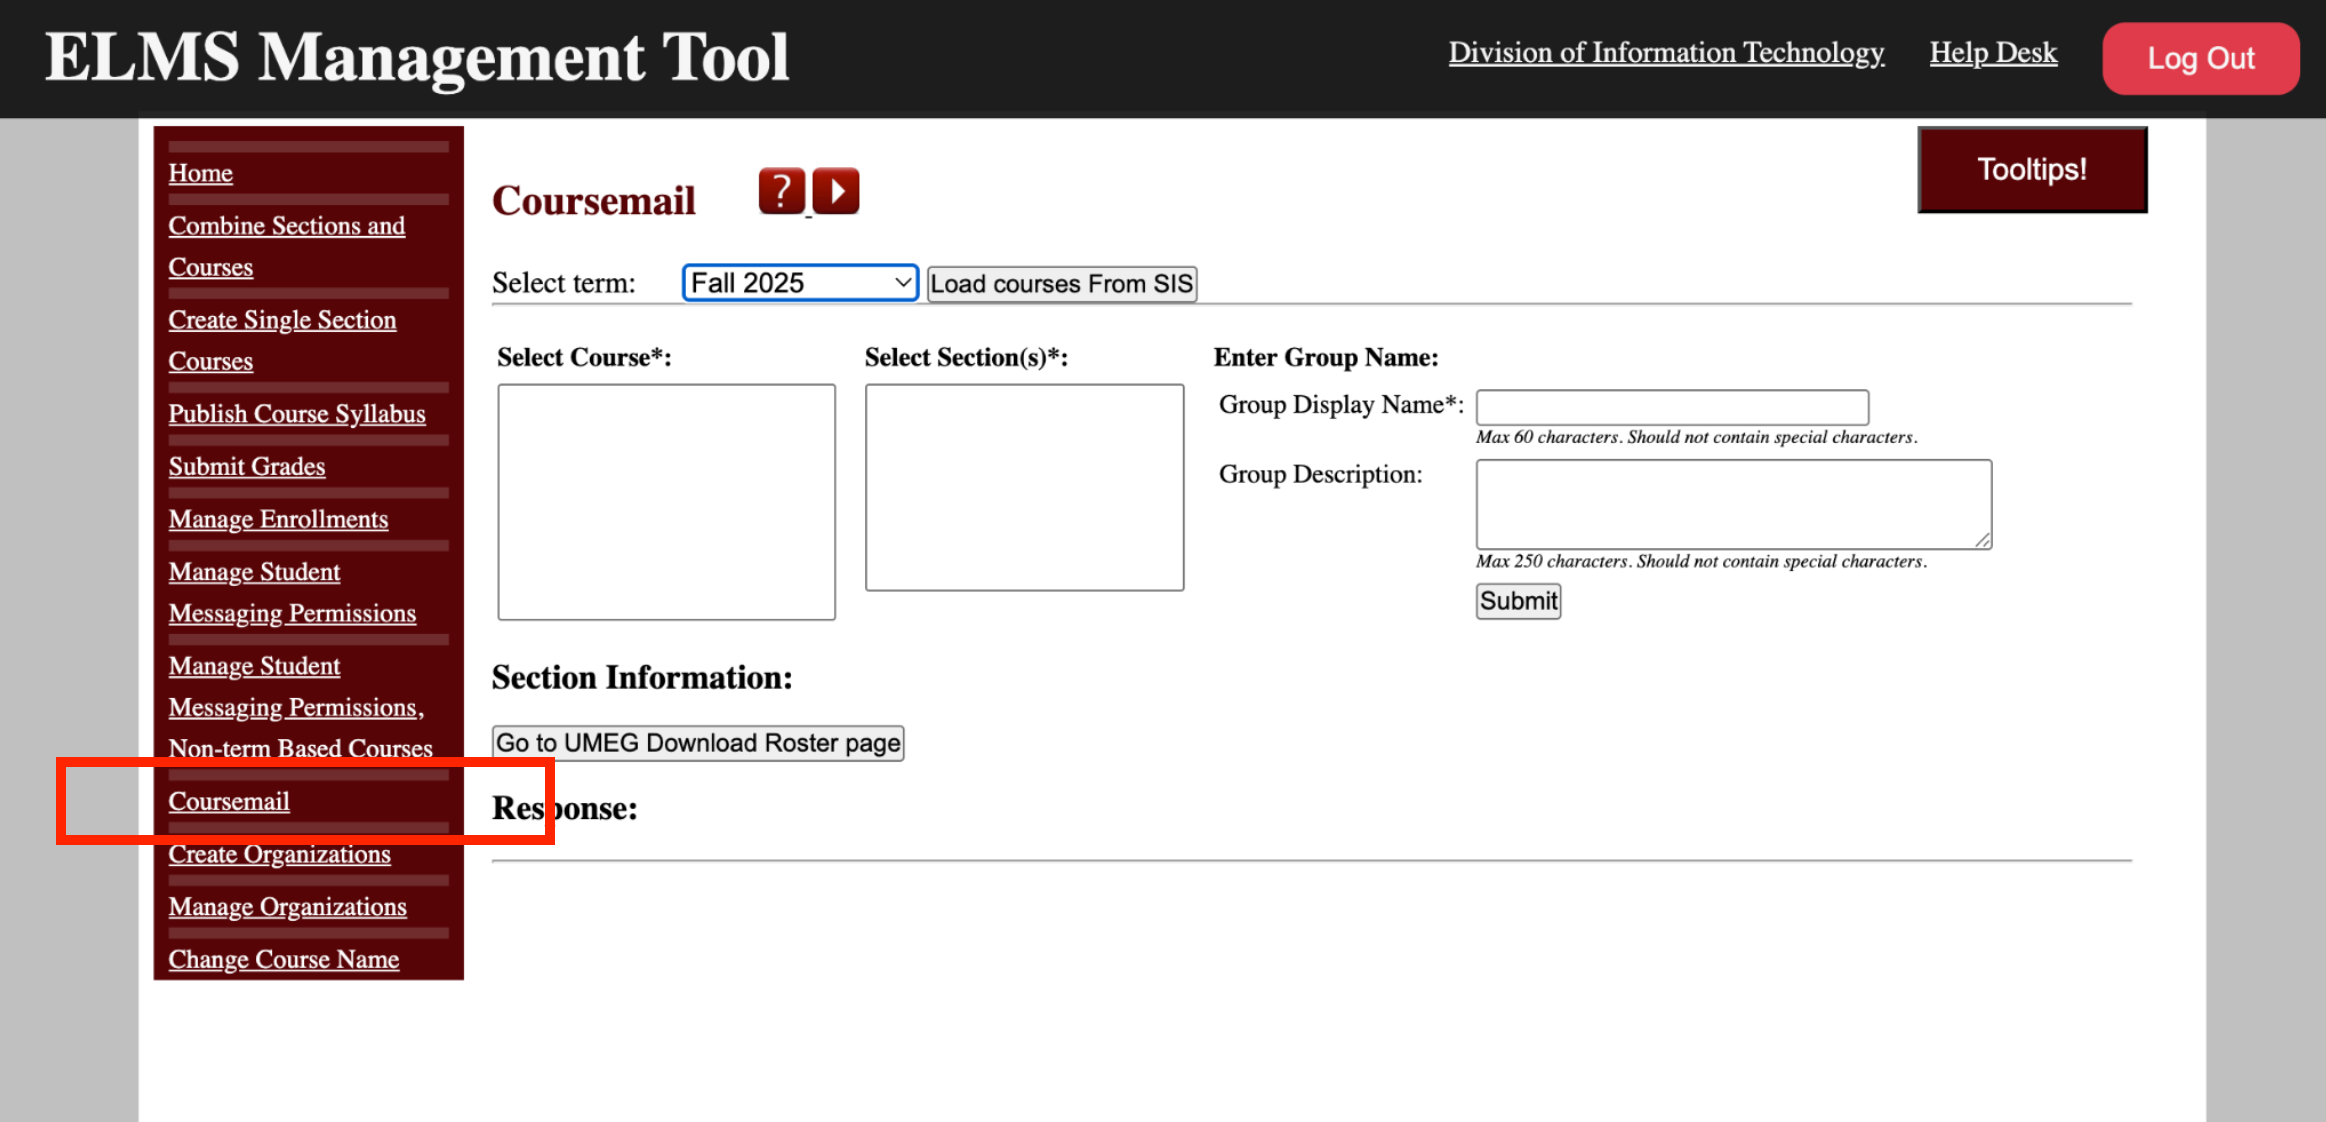Viewport: 2326px width, 1122px height.
Task: Open the Select term dropdown
Action: (x=798, y=282)
